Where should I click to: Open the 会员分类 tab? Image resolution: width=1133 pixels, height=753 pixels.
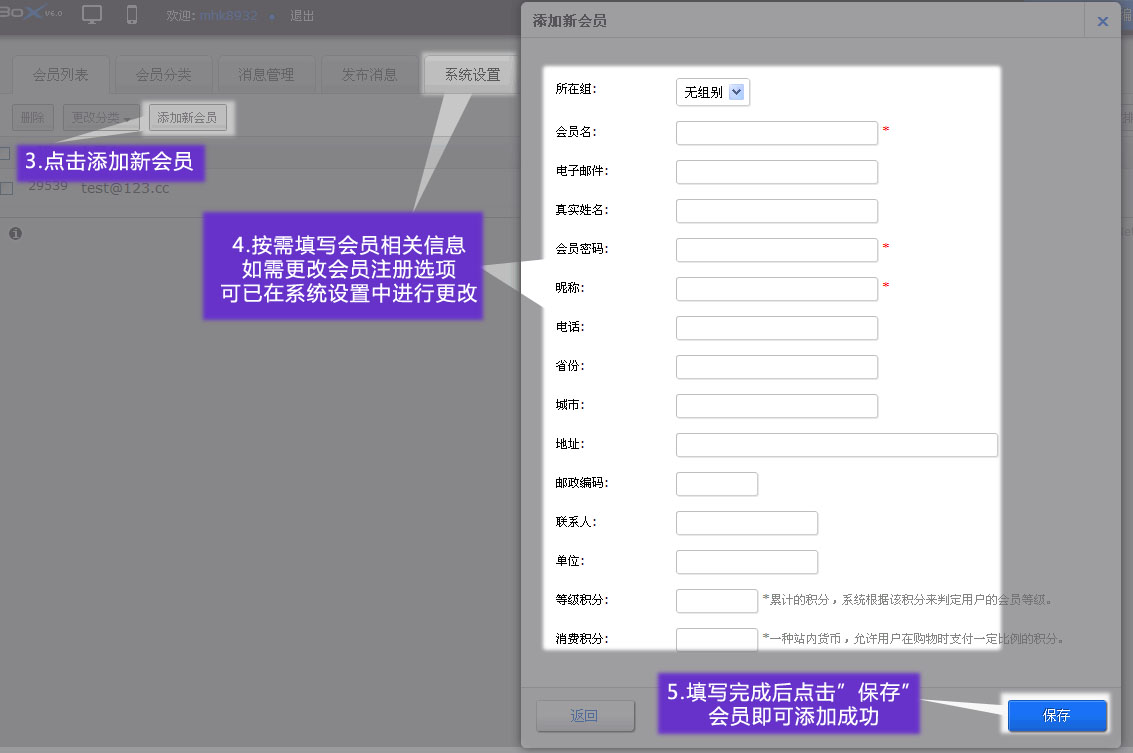click(163, 75)
